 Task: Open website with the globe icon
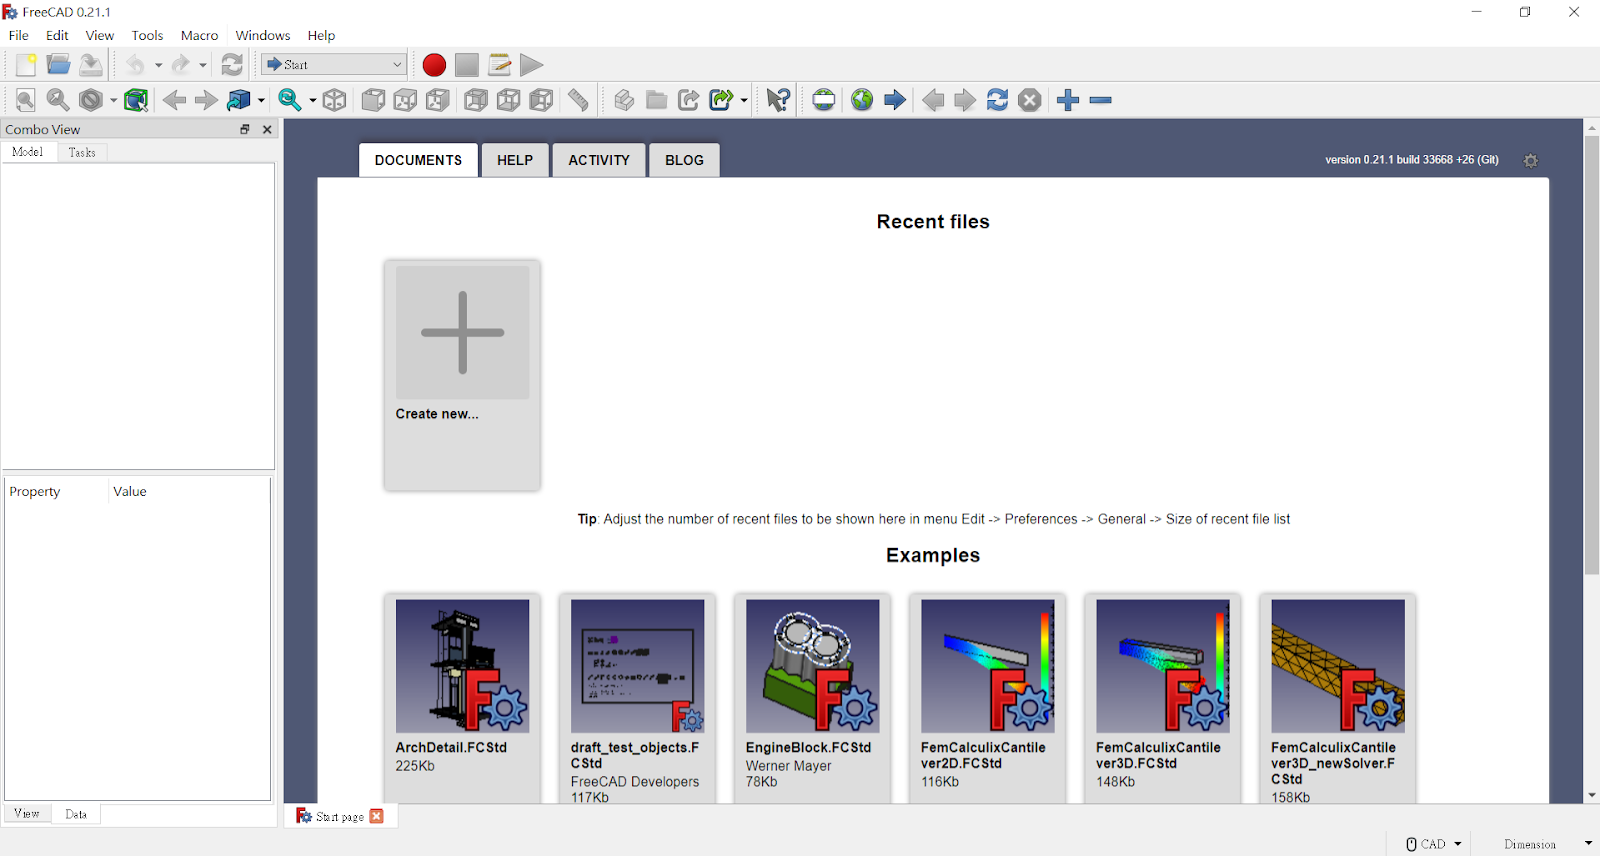click(x=862, y=100)
